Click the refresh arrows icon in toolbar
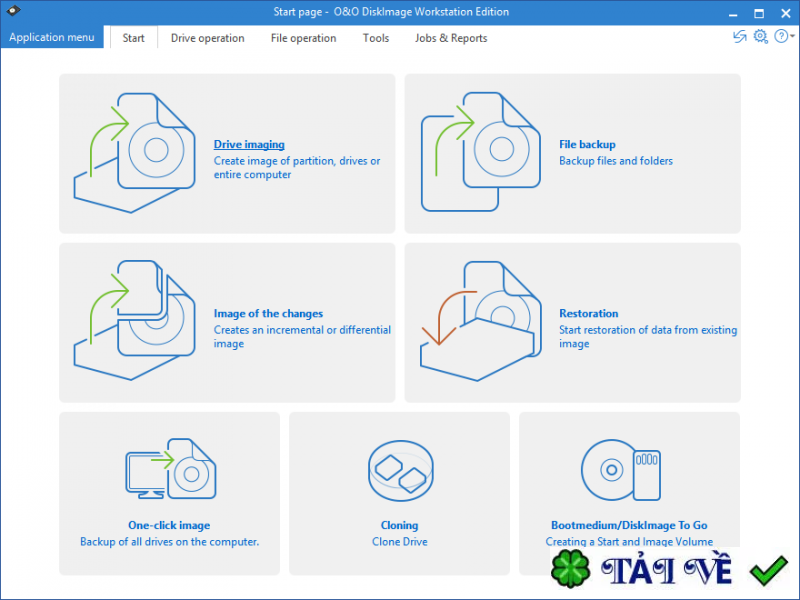The image size is (800, 600). (x=739, y=36)
